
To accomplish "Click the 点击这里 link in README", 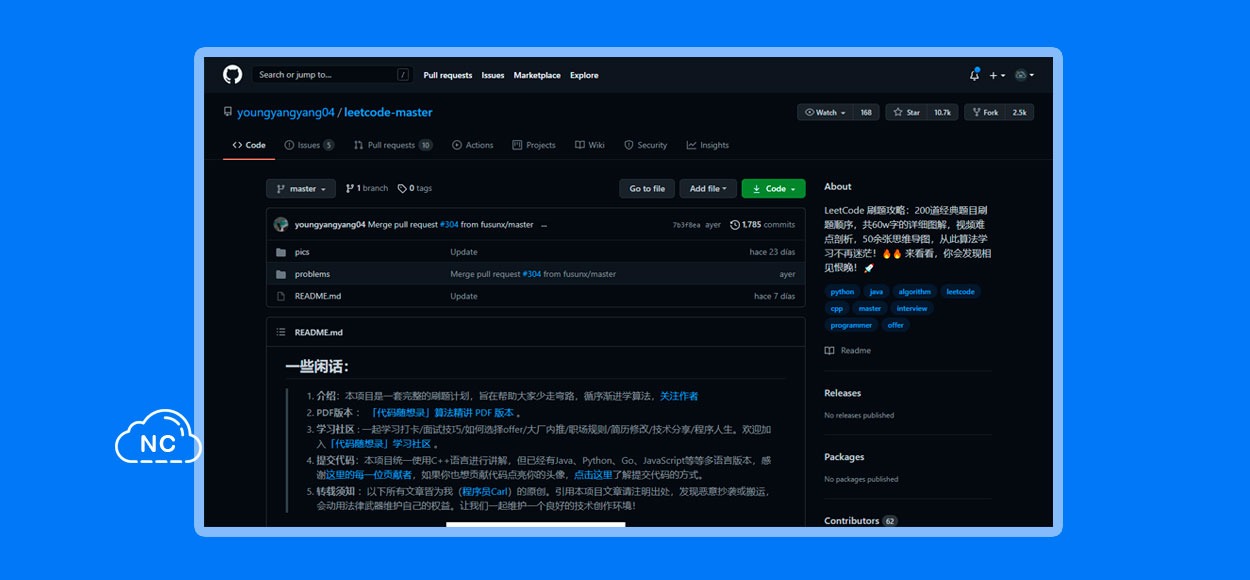I will tap(593, 475).
